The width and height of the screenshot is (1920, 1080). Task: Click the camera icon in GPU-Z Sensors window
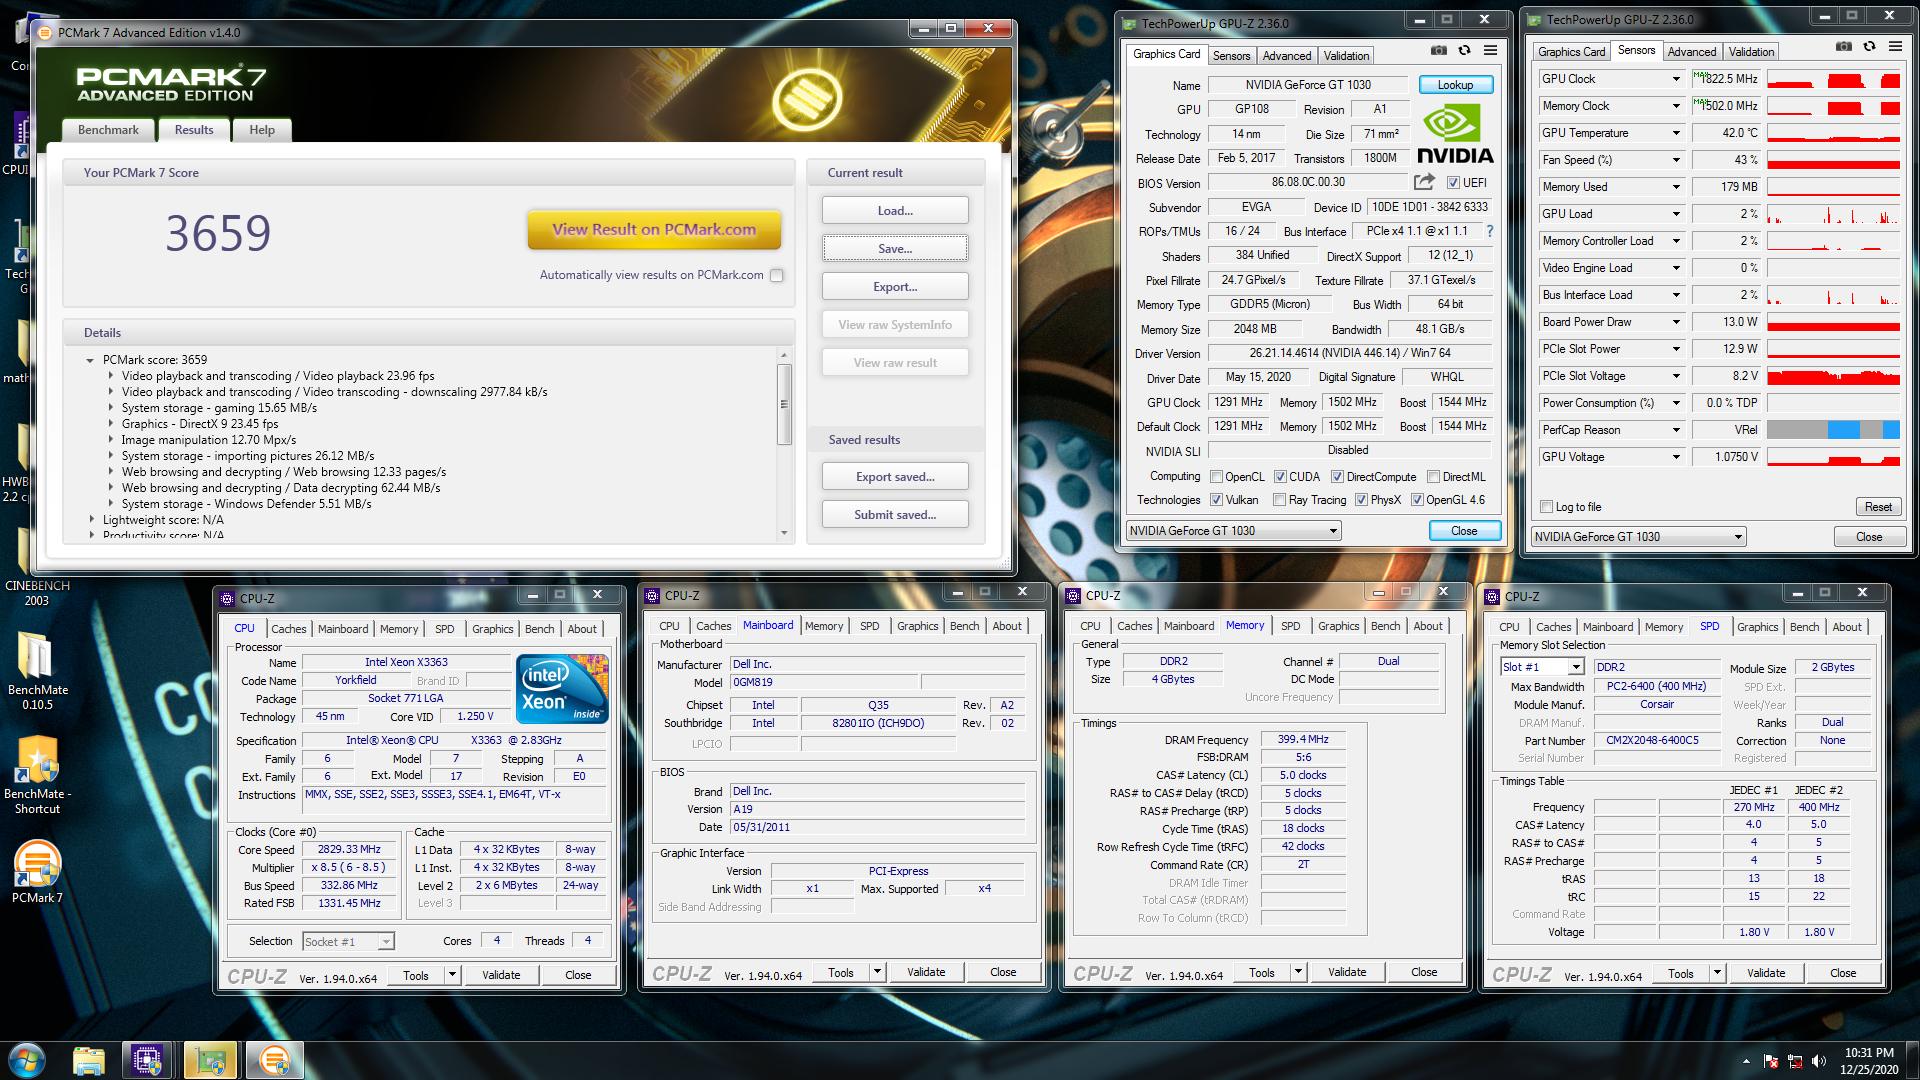[x=1843, y=46]
